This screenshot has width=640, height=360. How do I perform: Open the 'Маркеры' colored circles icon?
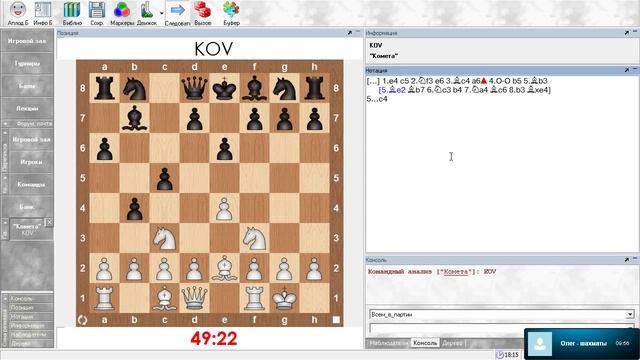click(122, 13)
